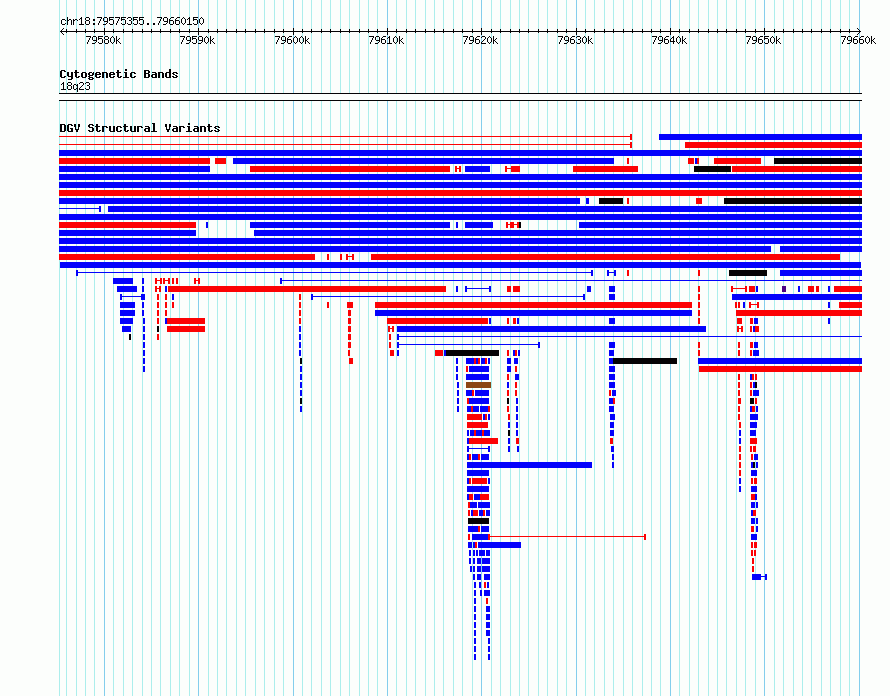Select the 79610k ruler tick label
890x696 pixels.
tap(386, 40)
